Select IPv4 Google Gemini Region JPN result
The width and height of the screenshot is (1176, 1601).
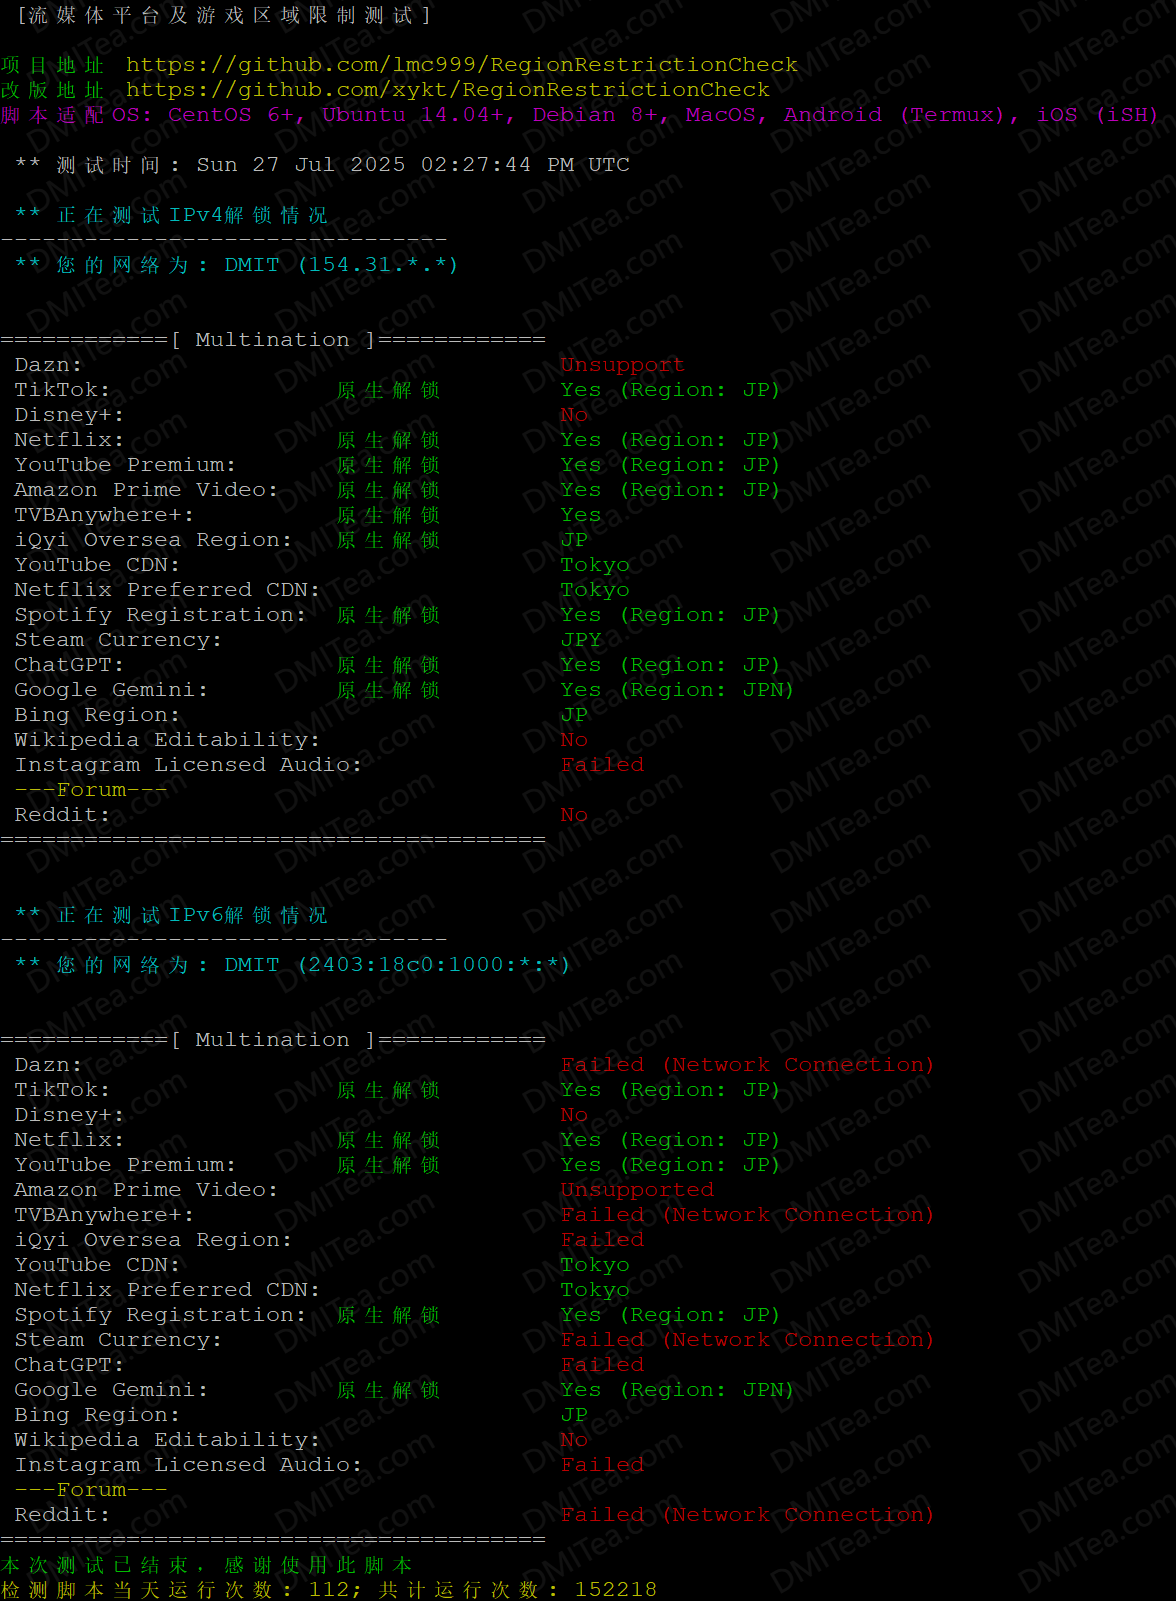(x=677, y=690)
